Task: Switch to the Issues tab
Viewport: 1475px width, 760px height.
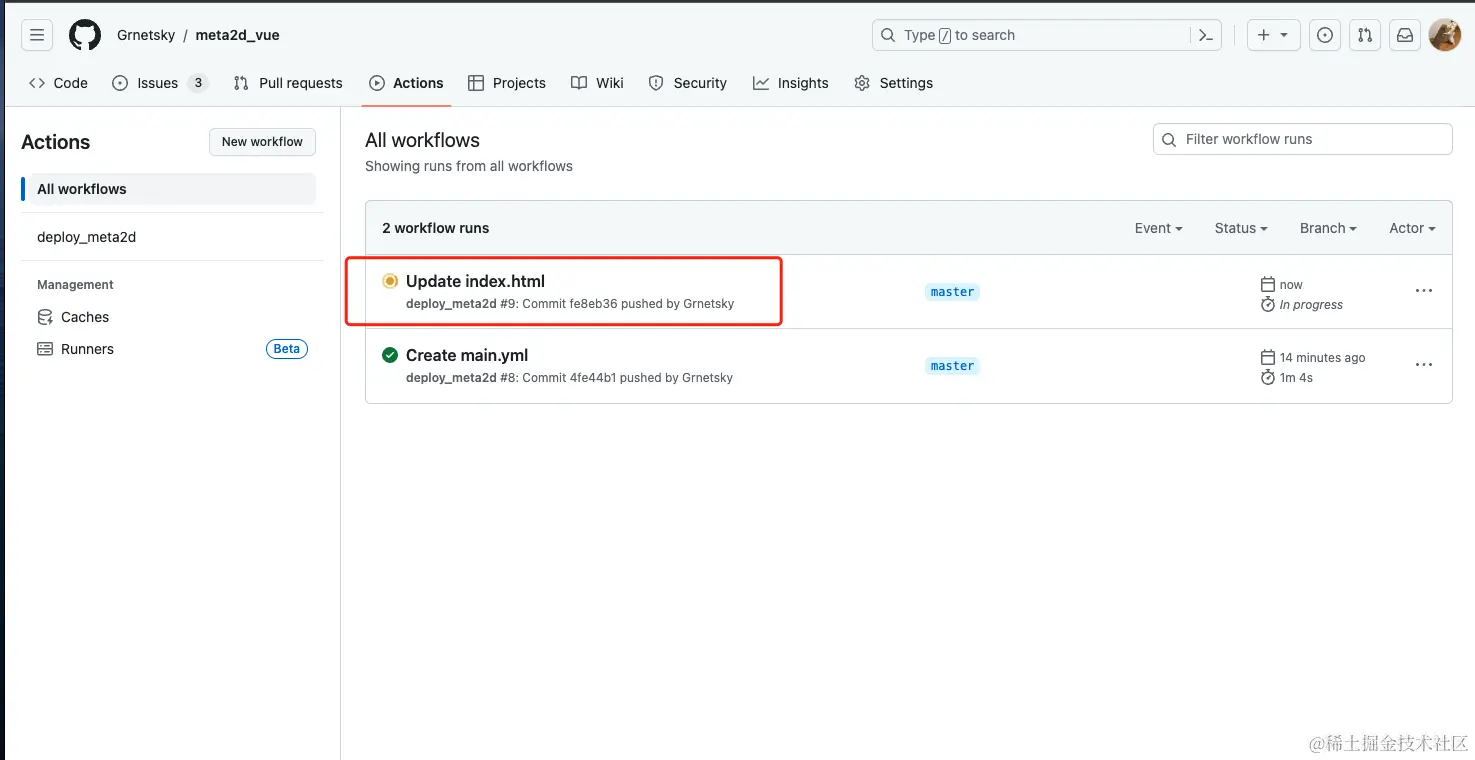Action: (159, 83)
